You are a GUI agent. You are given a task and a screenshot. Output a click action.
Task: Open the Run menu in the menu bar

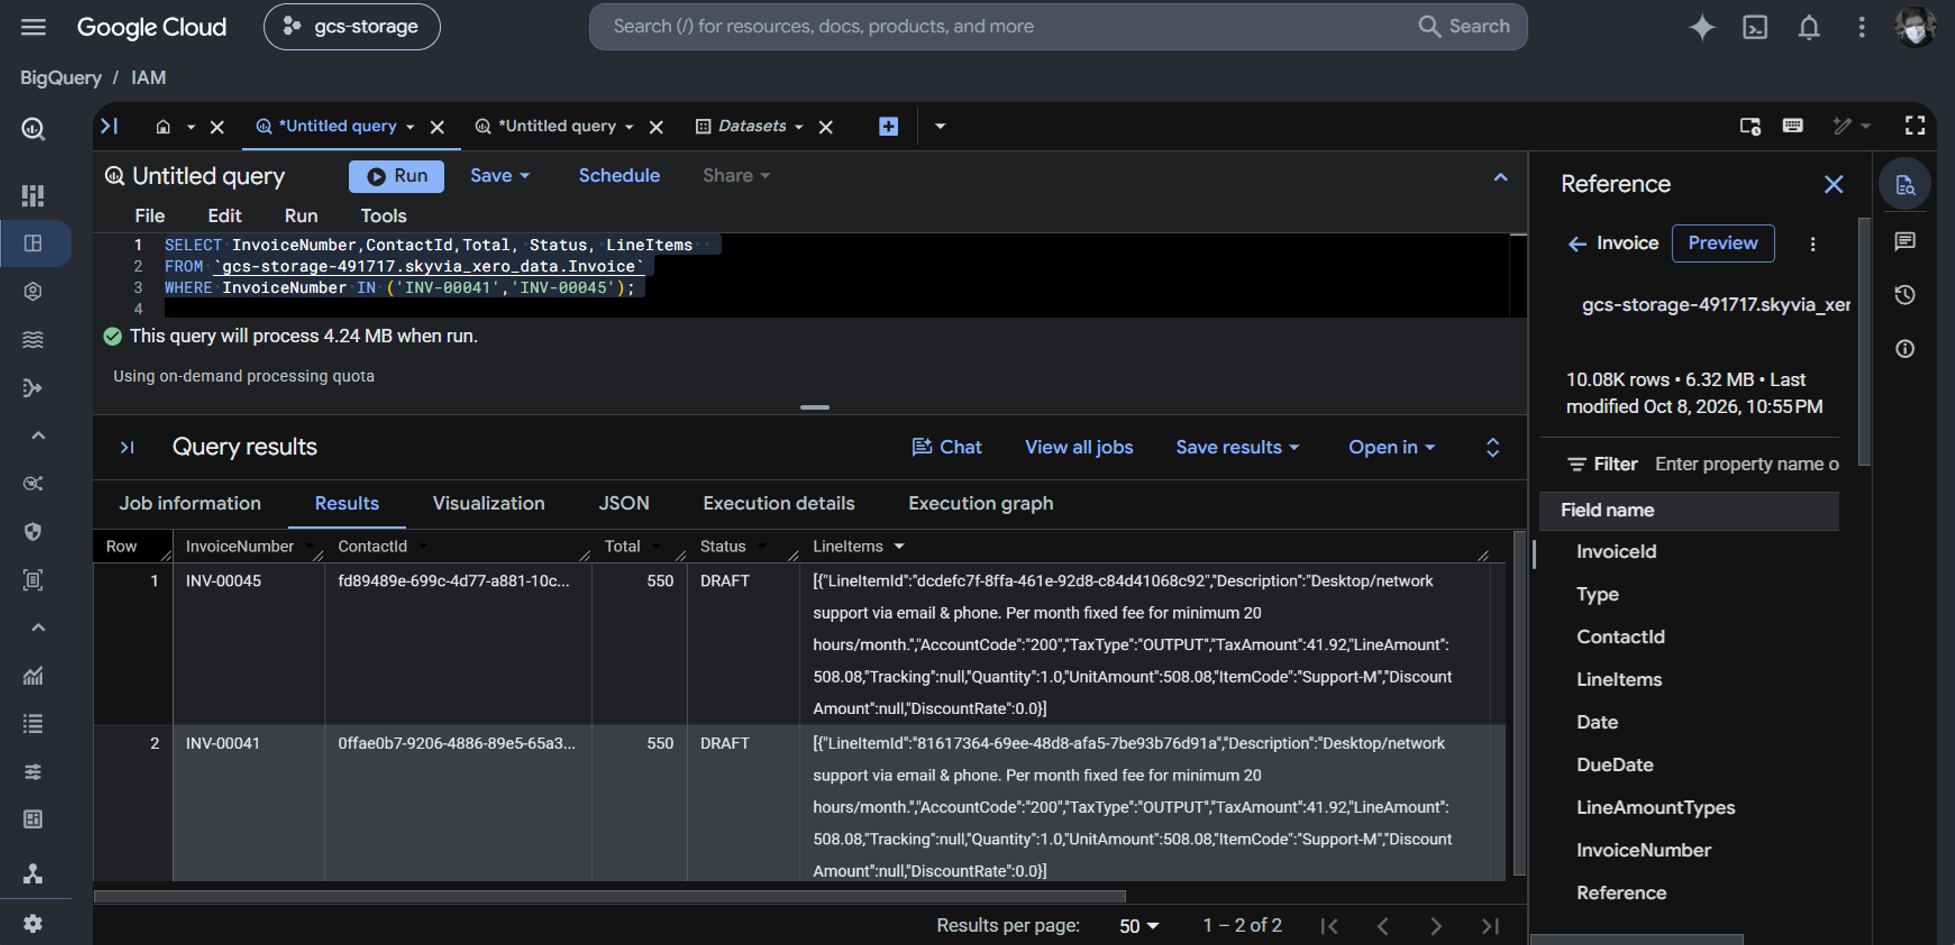[x=301, y=216]
